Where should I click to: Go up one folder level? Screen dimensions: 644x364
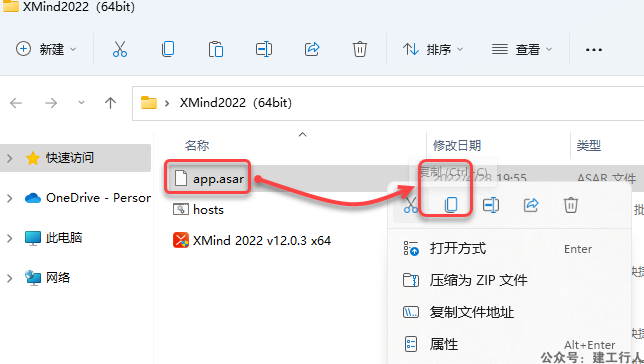click(110, 103)
